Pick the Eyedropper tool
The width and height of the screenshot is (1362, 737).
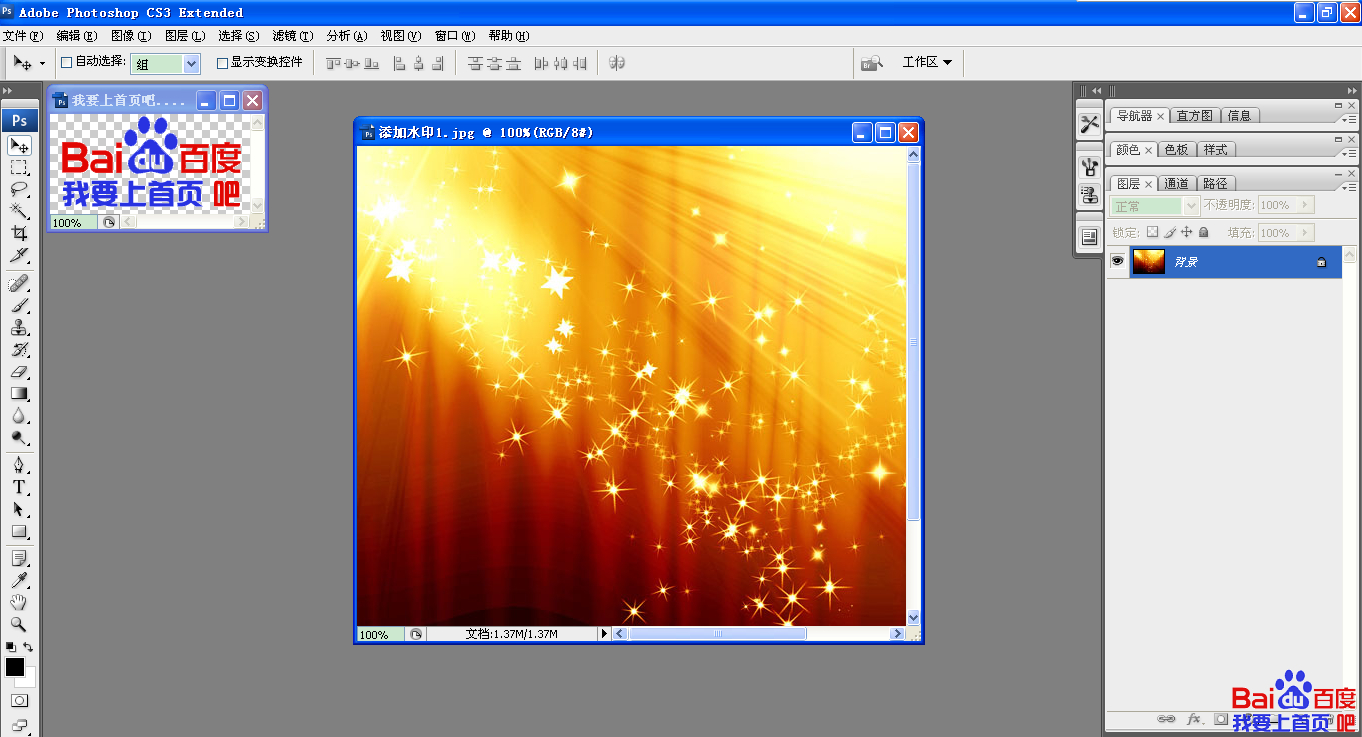click(19, 580)
